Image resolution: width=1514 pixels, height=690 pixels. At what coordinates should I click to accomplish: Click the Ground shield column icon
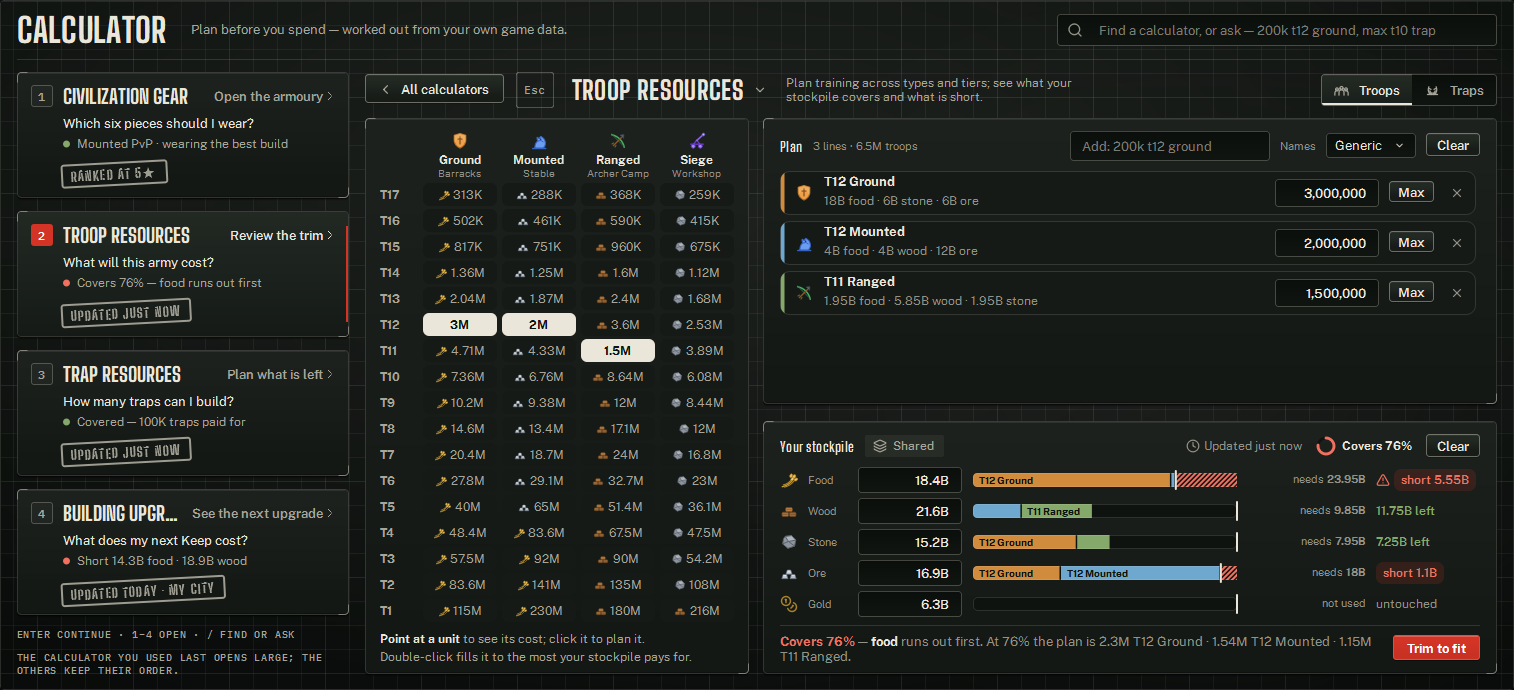coord(460,141)
